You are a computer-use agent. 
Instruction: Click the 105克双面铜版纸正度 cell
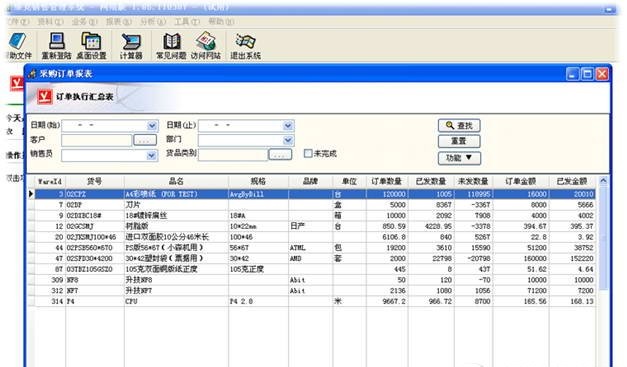point(176,269)
